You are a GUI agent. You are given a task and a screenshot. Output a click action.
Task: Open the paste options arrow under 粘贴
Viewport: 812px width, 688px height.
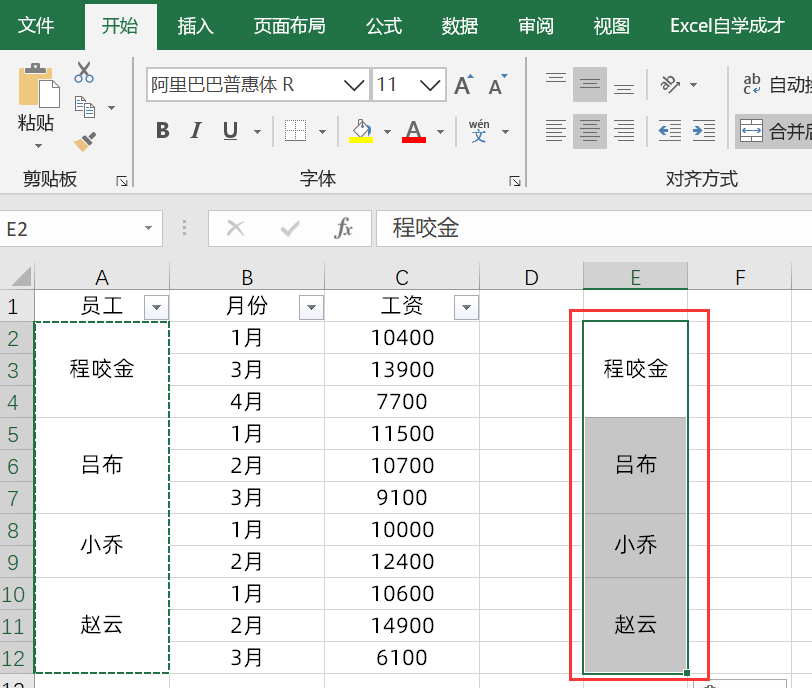tap(38, 146)
